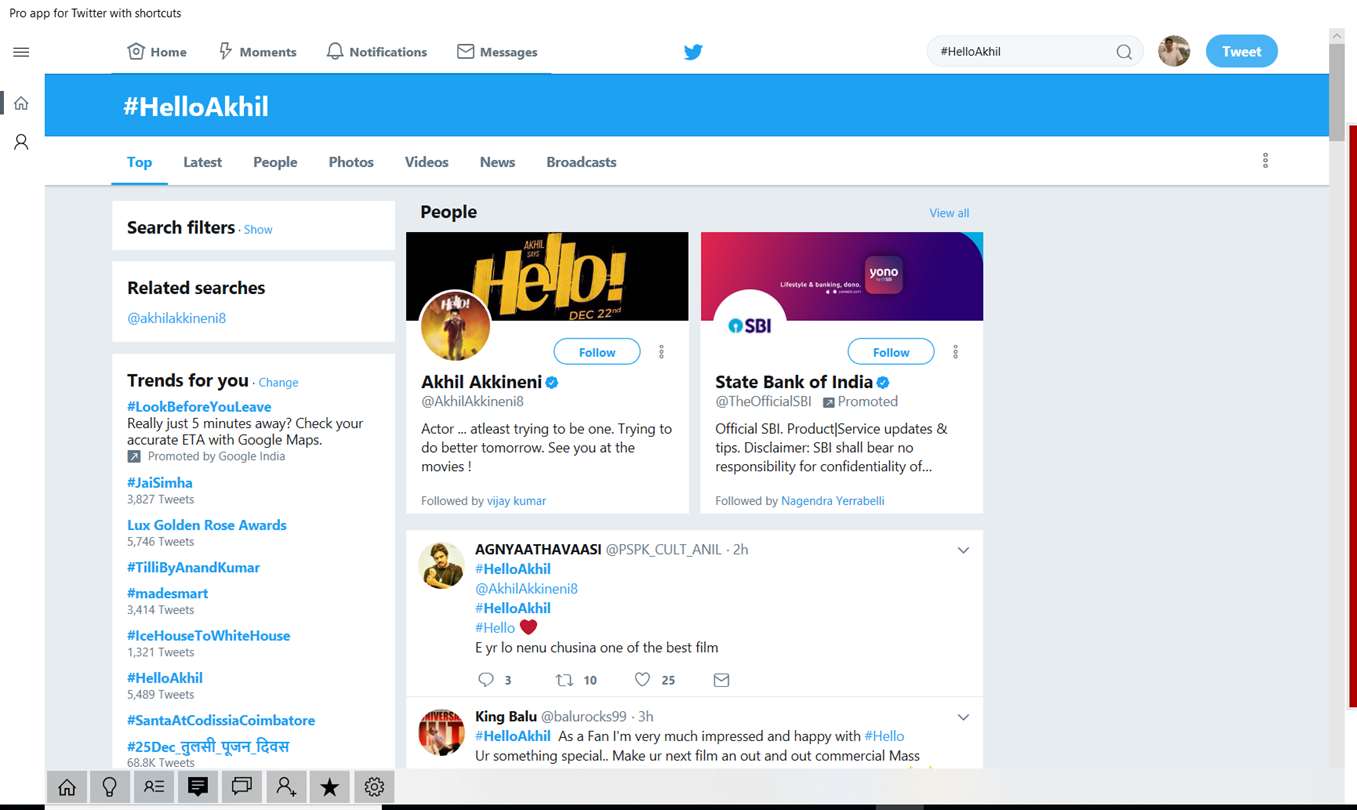The image size is (1357, 810).
Task: Open the AGNYAATHAVAASI profile picture
Action: [441, 565]
